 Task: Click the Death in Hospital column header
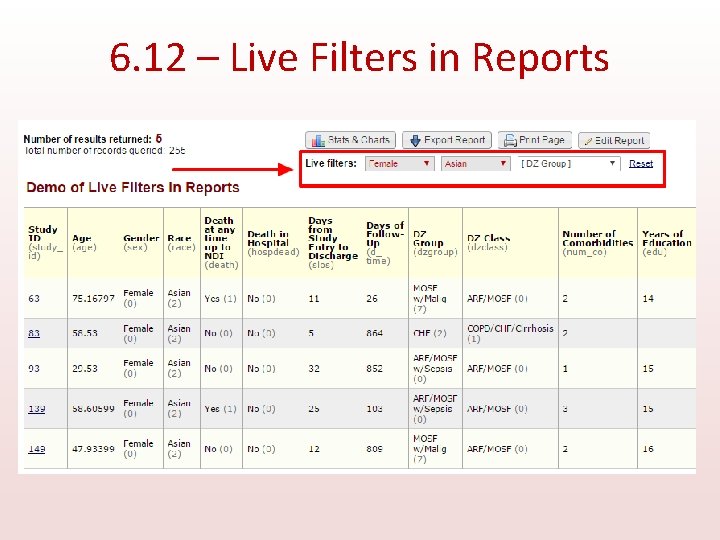point(273,243)
